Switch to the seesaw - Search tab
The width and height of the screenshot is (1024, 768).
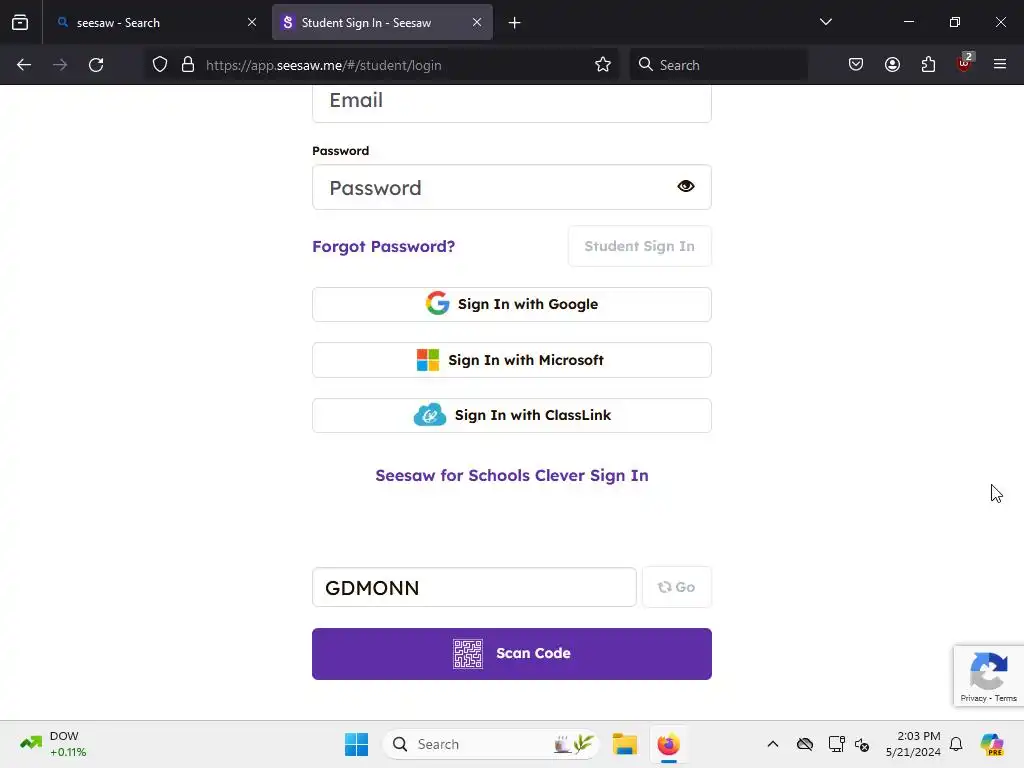click(x=157, y=22)
